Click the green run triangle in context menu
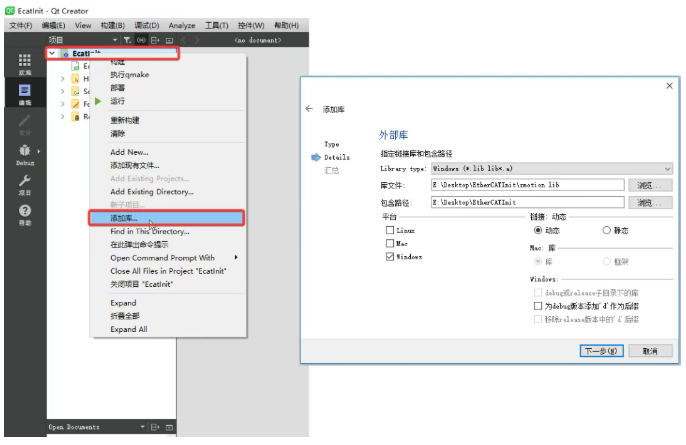The image size is (686, 445). pyautogui.click(x=98, y=101)
